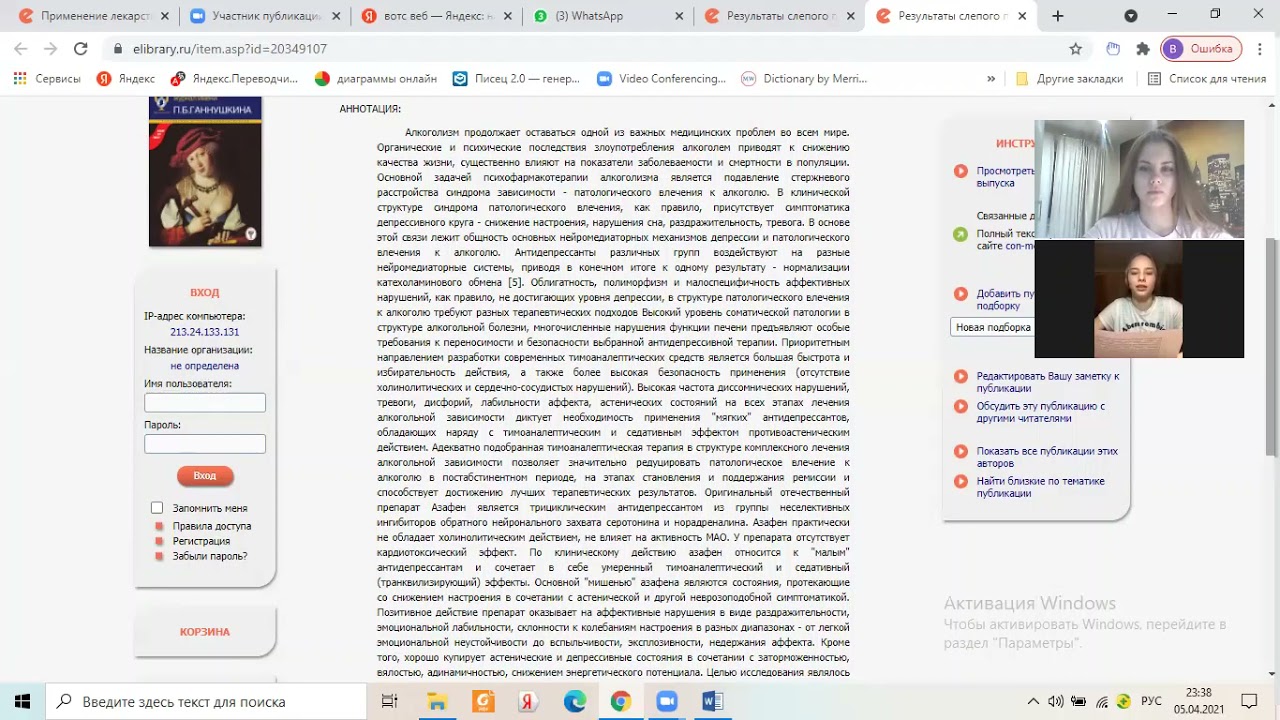Screen dimensions: 1280x720
Task: Reload the elibrary page
Action: 81,49
